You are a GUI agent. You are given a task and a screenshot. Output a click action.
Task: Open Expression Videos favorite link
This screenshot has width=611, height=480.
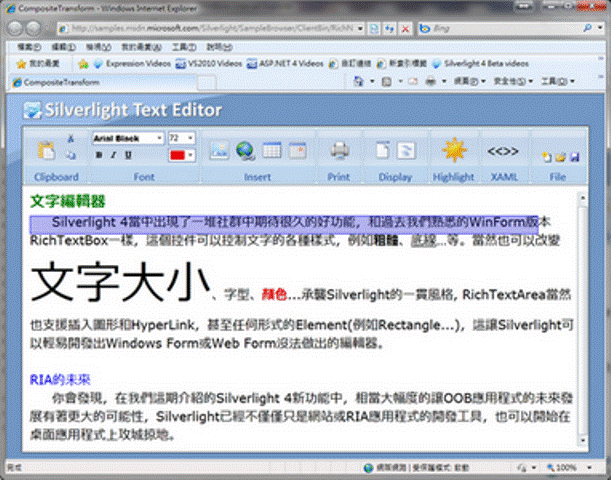click(x=132, y=64)
